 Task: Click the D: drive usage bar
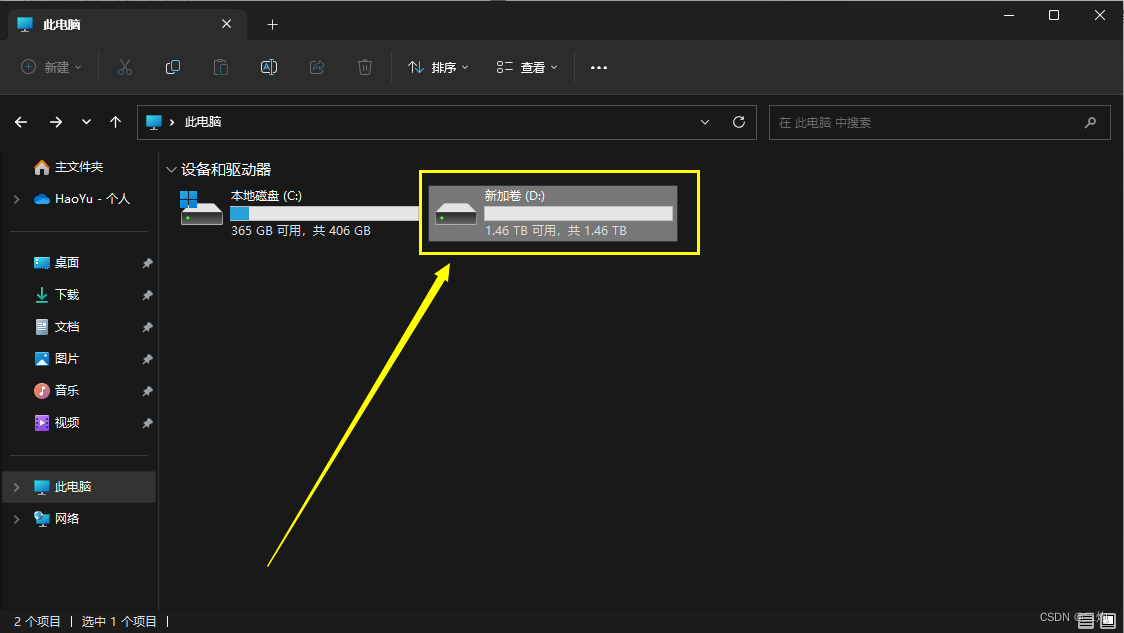click(578, 214)
